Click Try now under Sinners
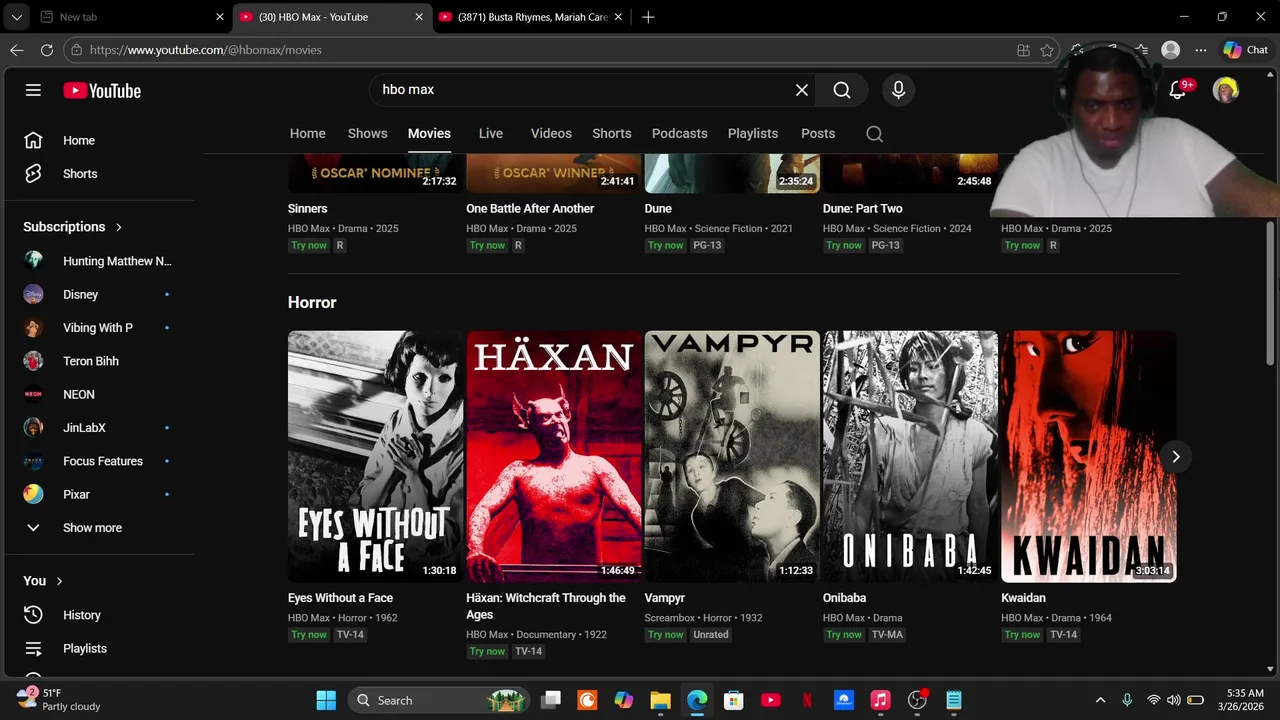This screenshot has width=1280, height=720. (x=309, y=245)
